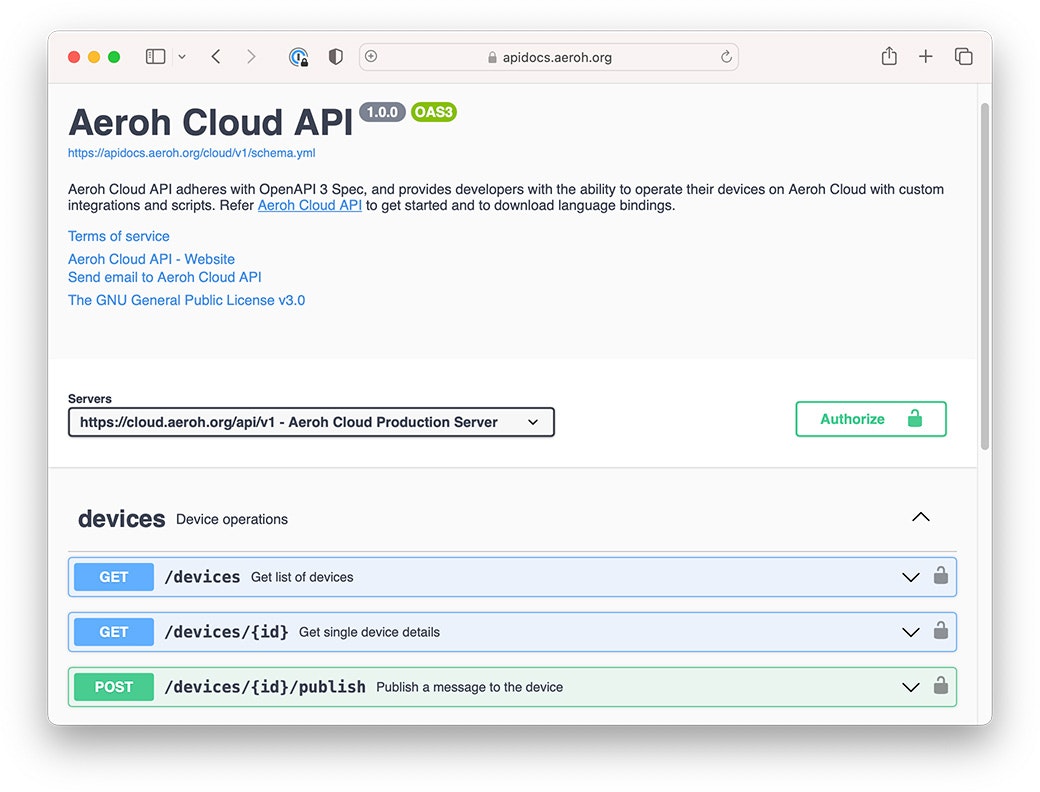Go forward with the forward arrow
The height and width of the screenshot is (792, 1040).
(251, 56)
